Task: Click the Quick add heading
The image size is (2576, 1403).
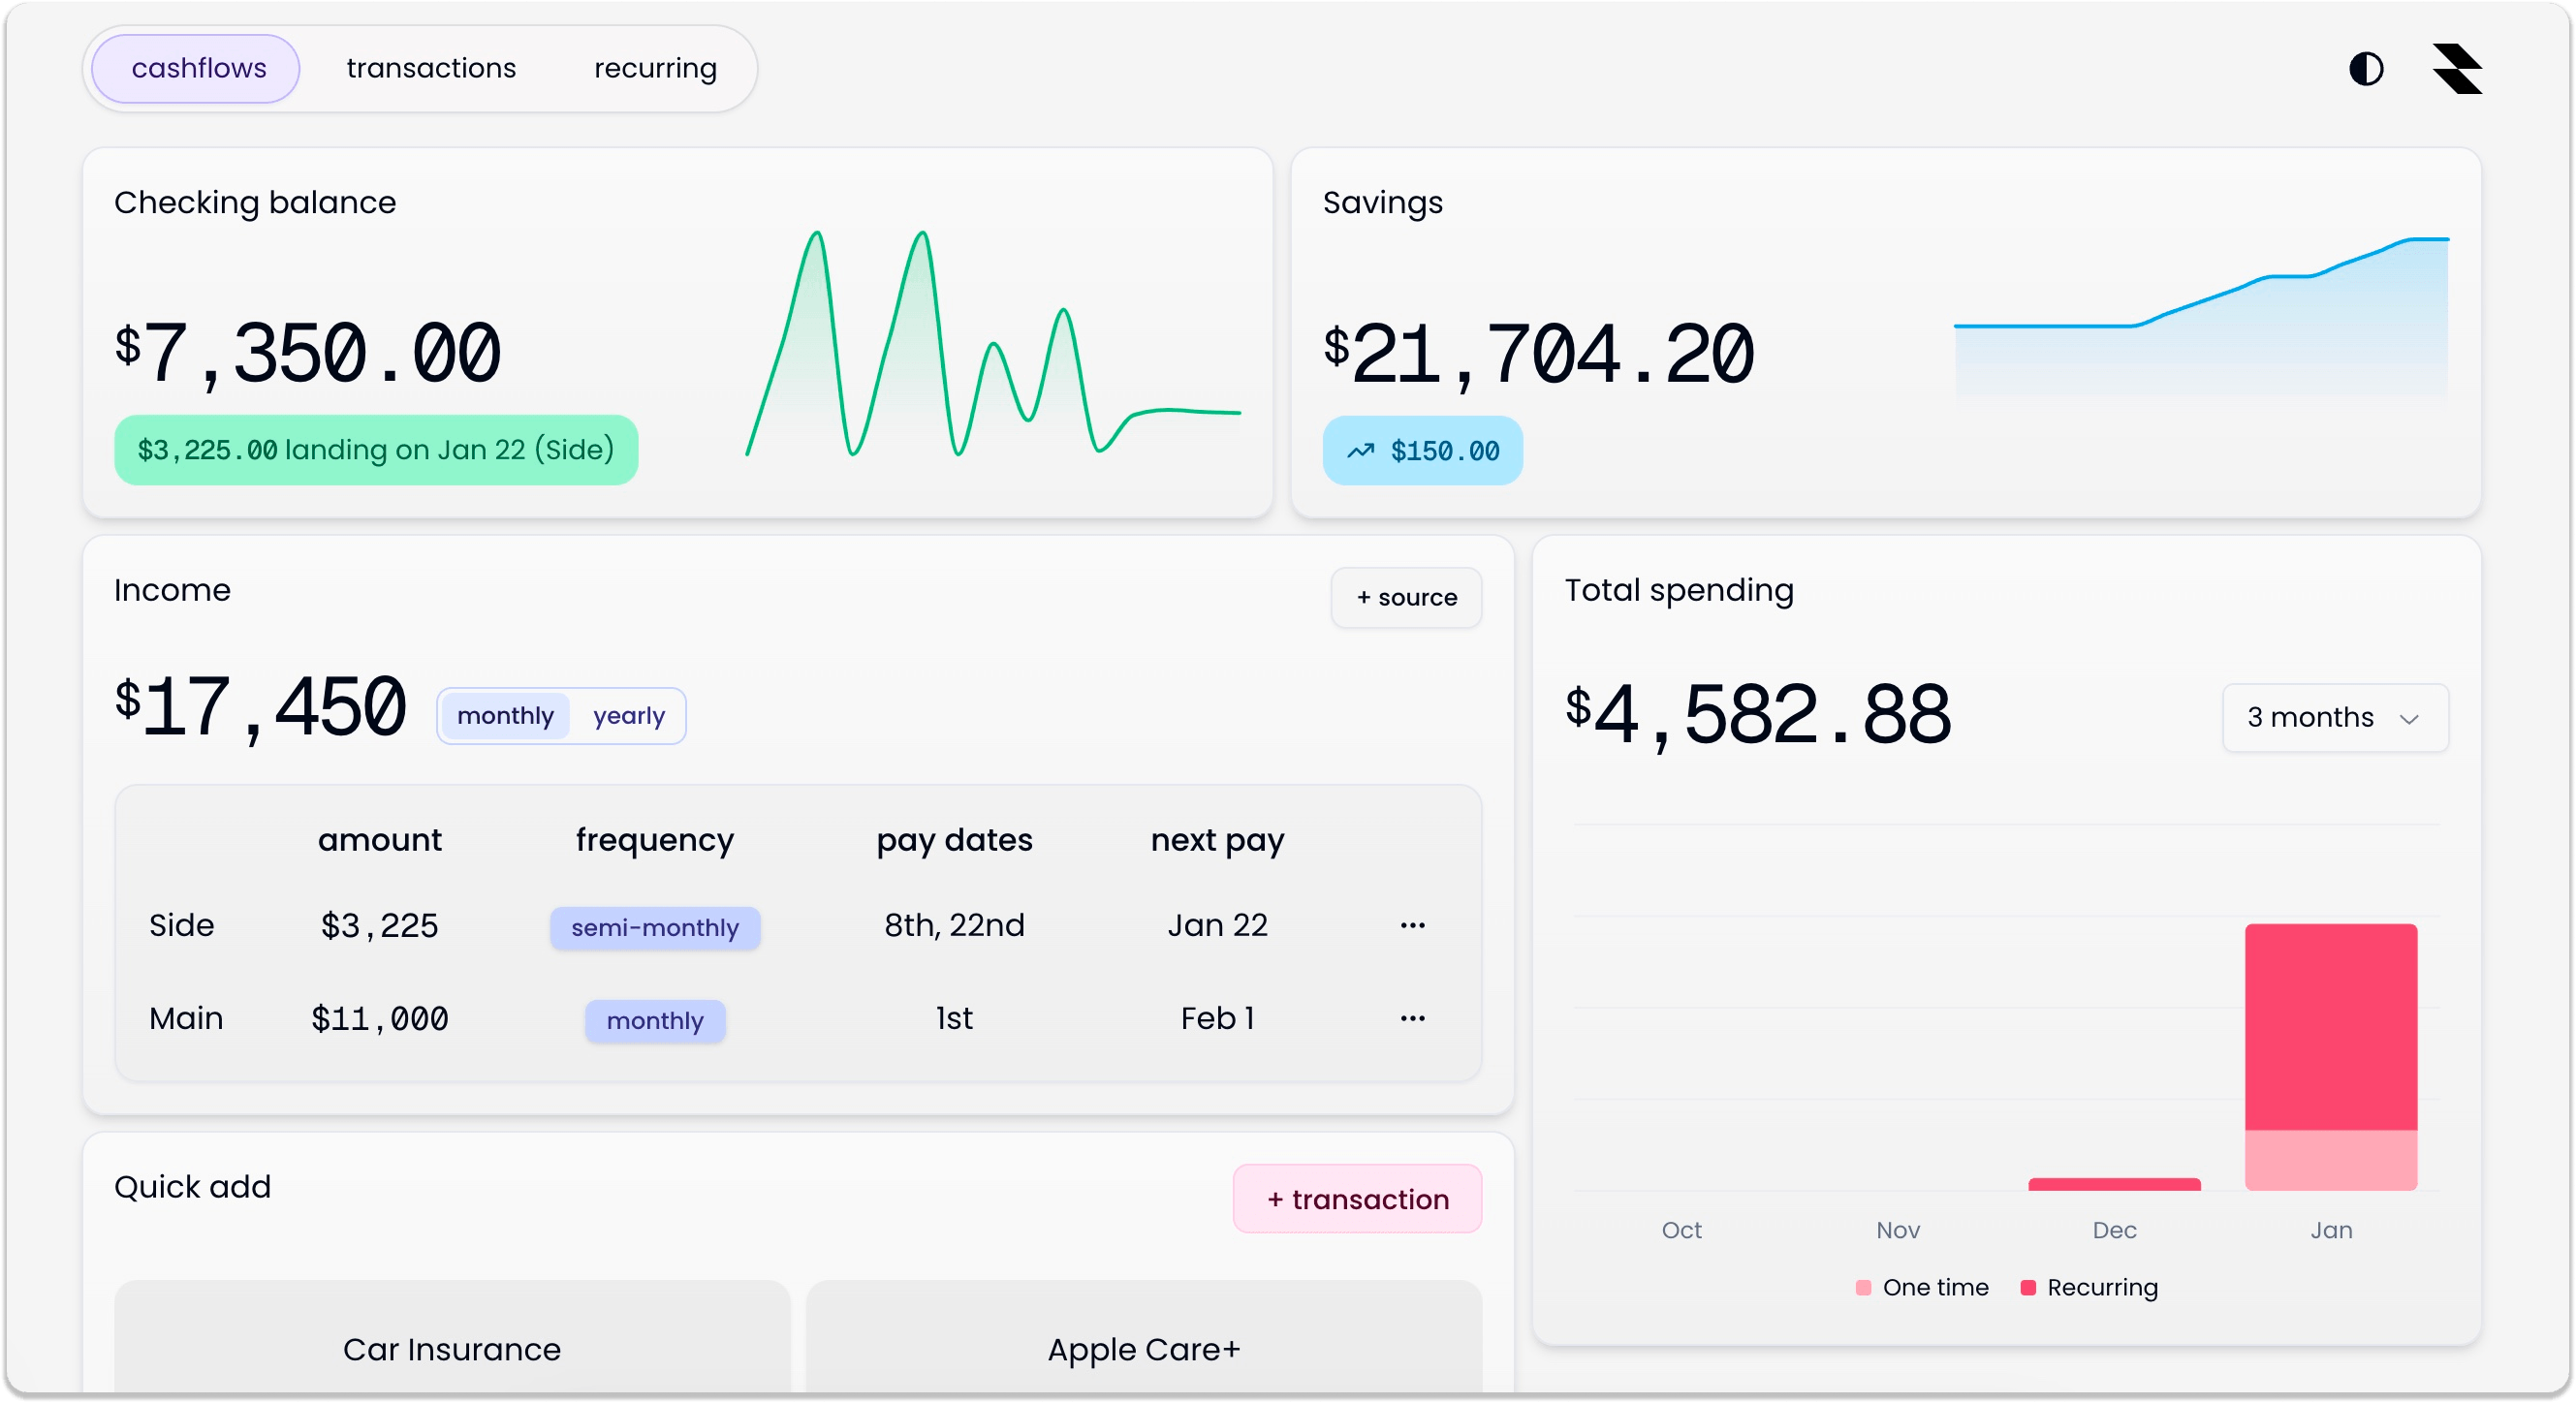Action: (192, 1186)
